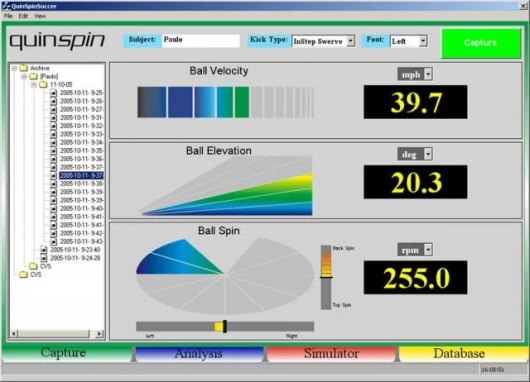Click the 11-10-05 folder icon

pyautogui.click(x=43, y=85)
